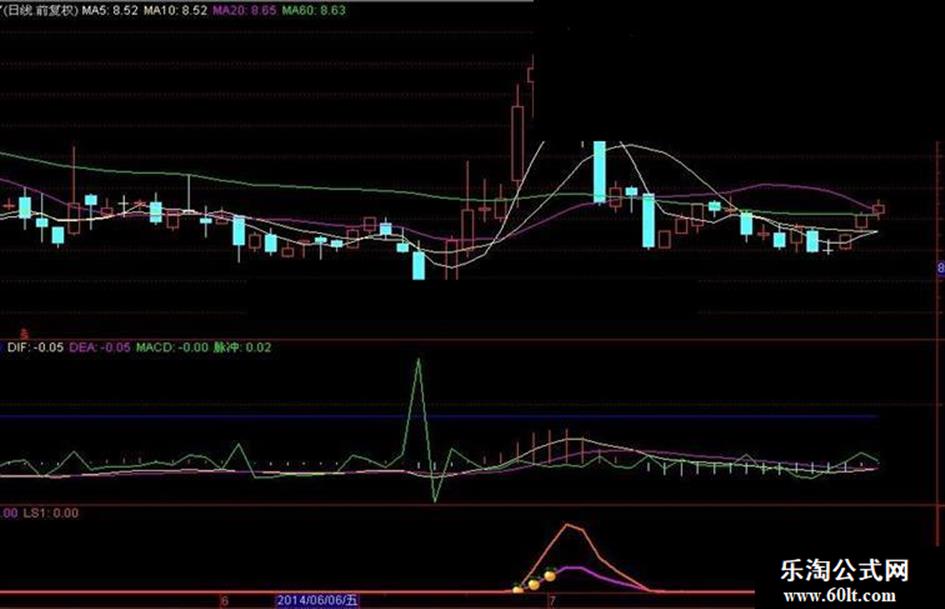The width and height of the screenshot is (945, 609).
Task: Select the purple DEA: -0.05 label
Action: click(x=99, y=347)
